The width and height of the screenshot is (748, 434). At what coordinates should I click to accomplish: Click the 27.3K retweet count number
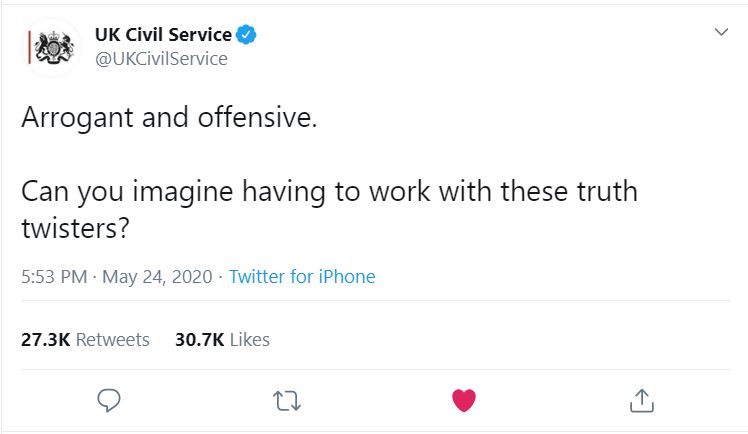[x=45, y=339]
